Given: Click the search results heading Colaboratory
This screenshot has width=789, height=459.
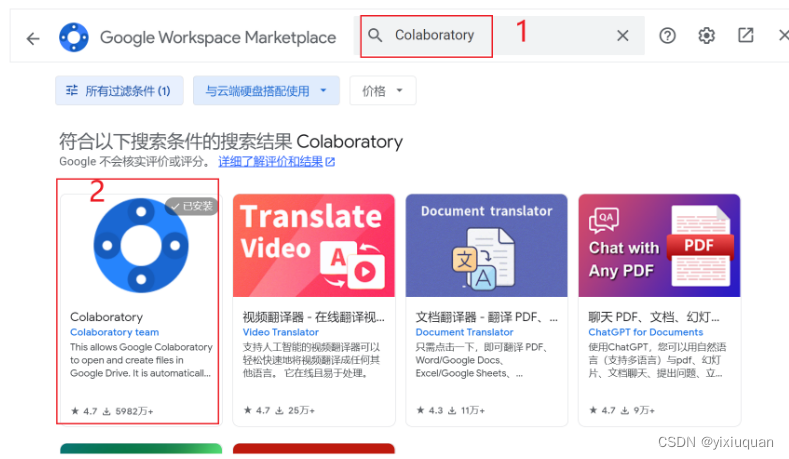Looking at the screenshot, I should tap(231, 141).
